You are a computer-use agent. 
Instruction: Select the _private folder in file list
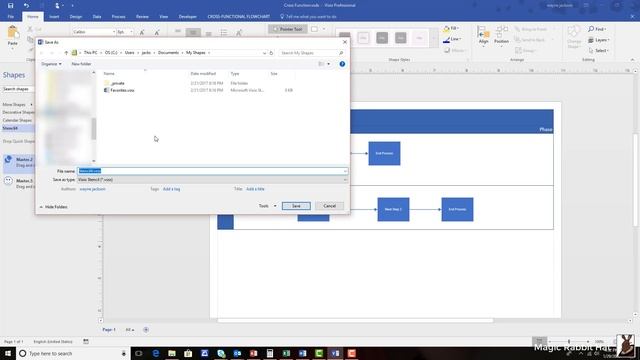pyautogui.click(x=118, y=83)
